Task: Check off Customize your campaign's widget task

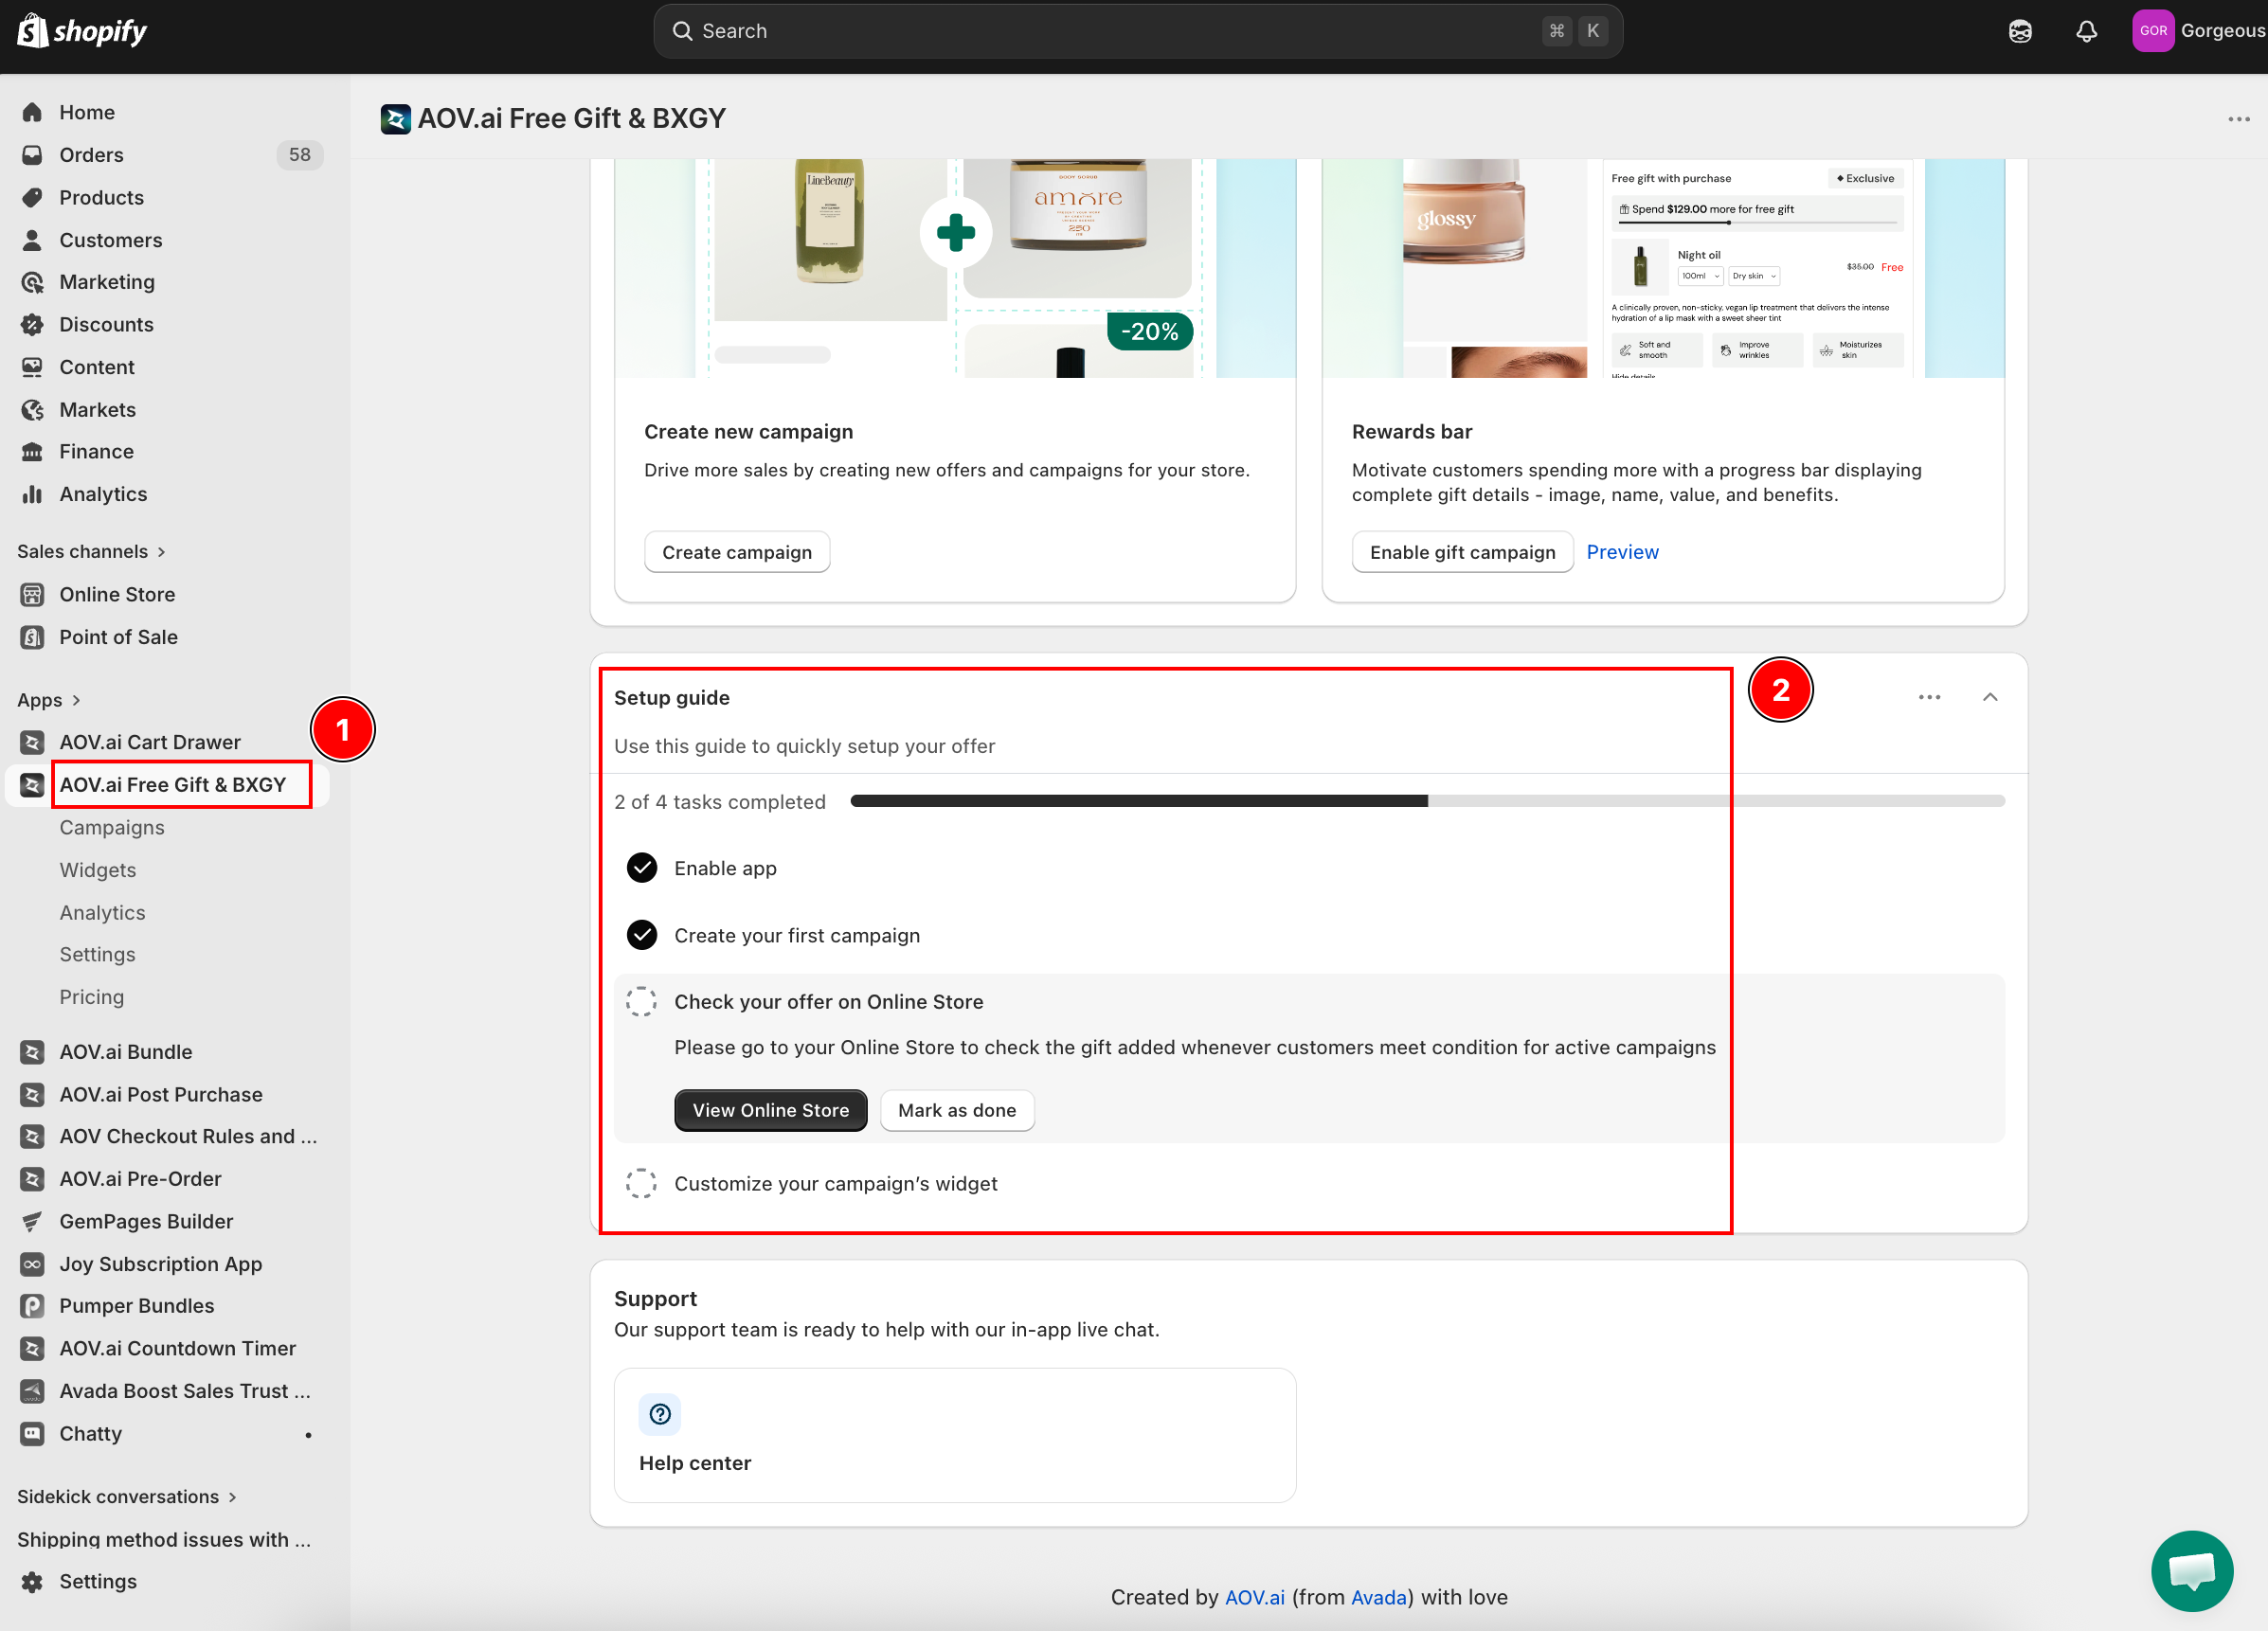Action: point(642,1183)
